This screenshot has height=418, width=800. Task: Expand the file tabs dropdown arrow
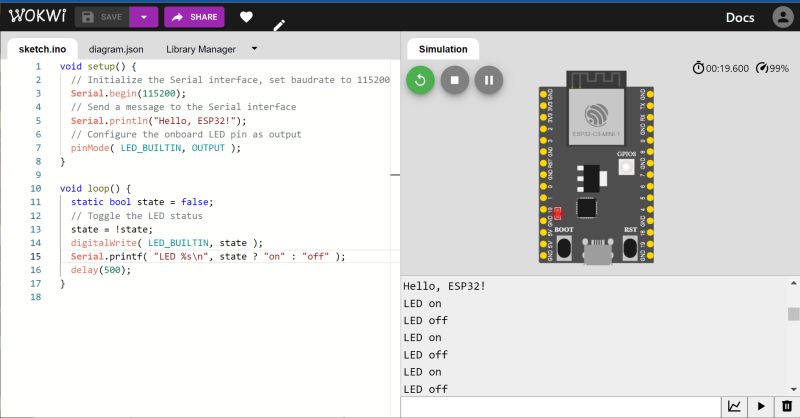coord(254,48)
